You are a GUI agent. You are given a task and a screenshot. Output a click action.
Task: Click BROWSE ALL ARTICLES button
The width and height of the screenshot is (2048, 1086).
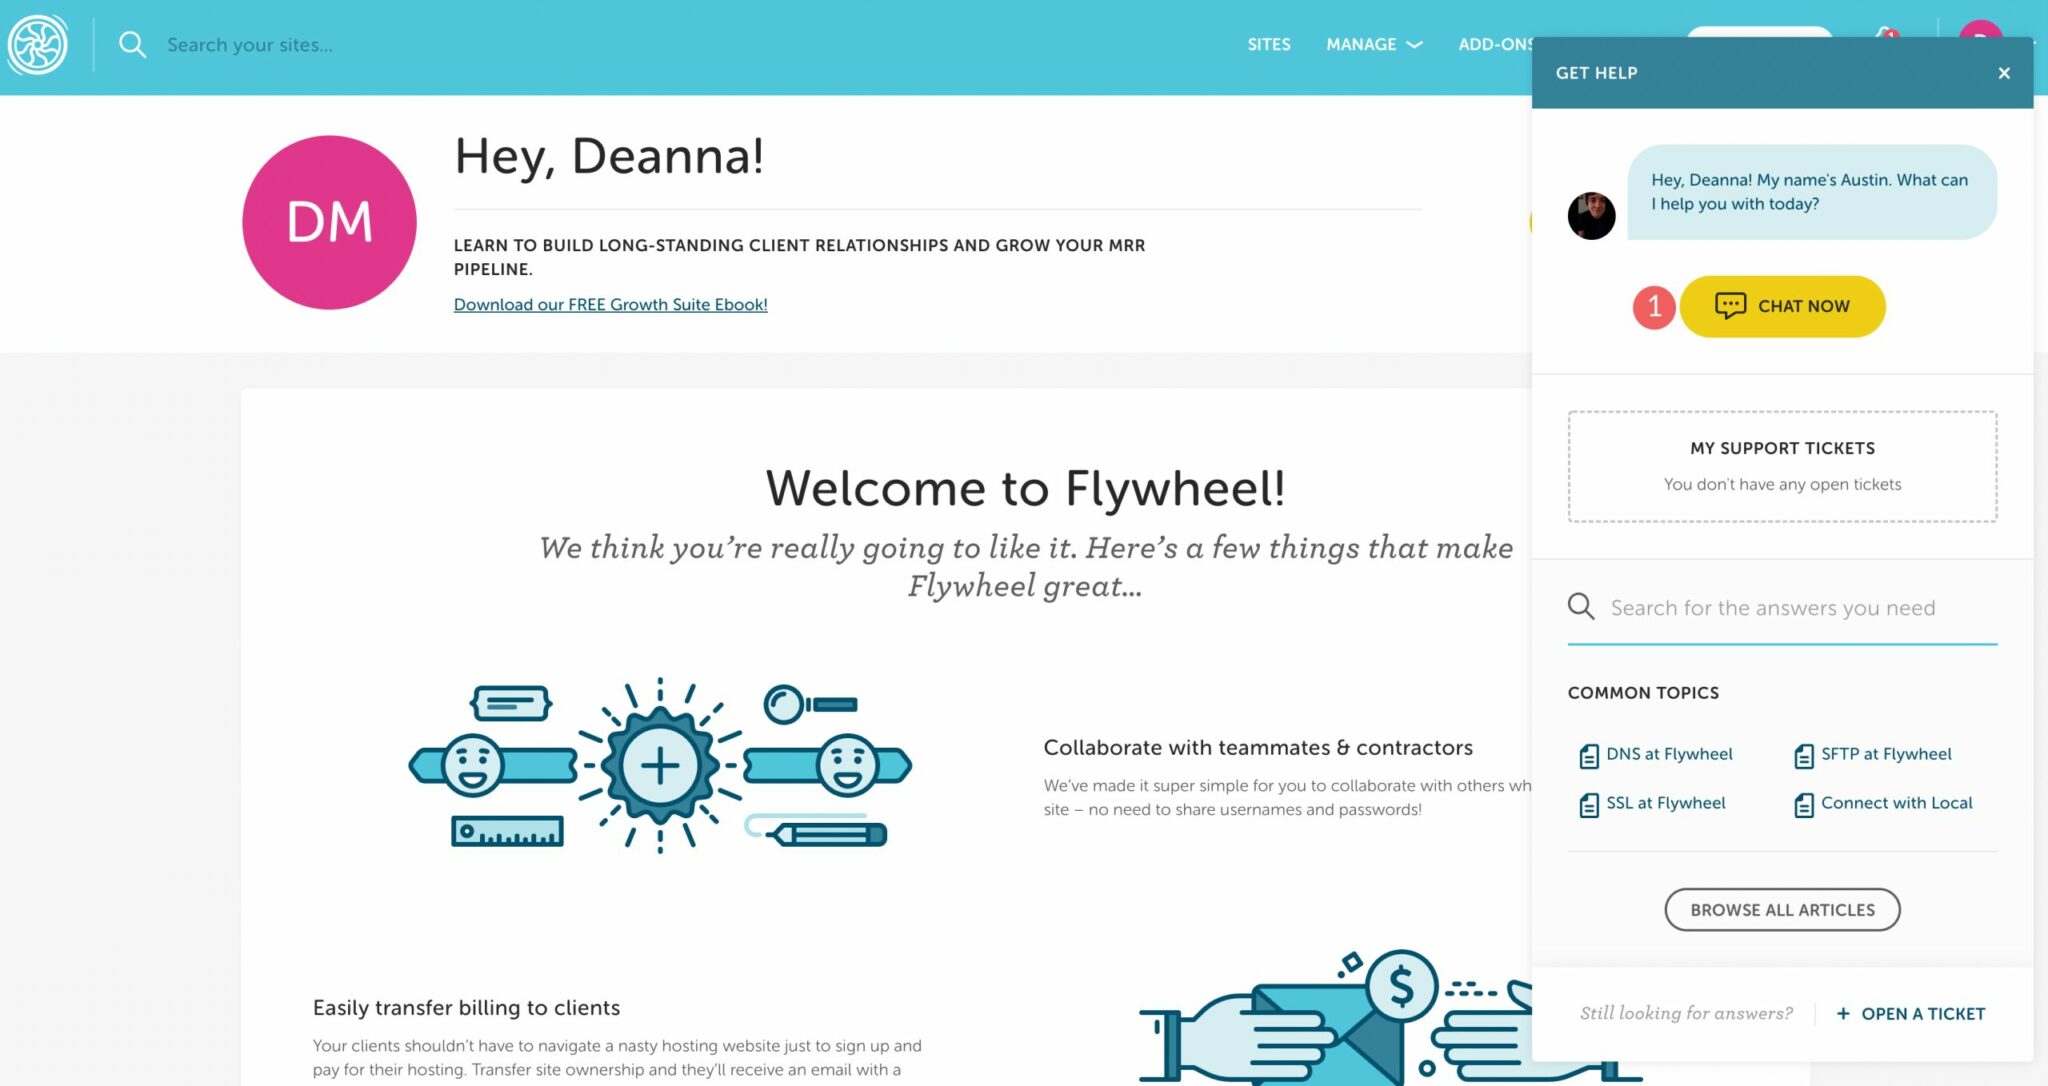pos(1781,909)
